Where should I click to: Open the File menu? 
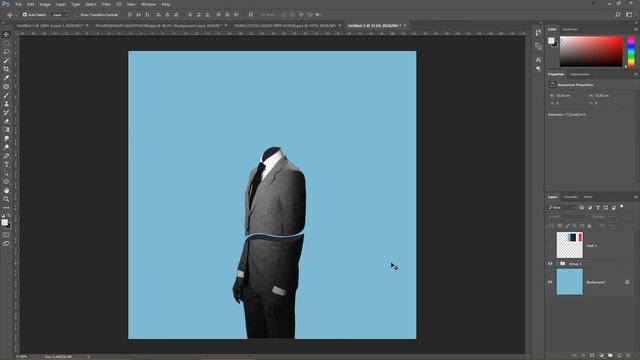[19, 4]
